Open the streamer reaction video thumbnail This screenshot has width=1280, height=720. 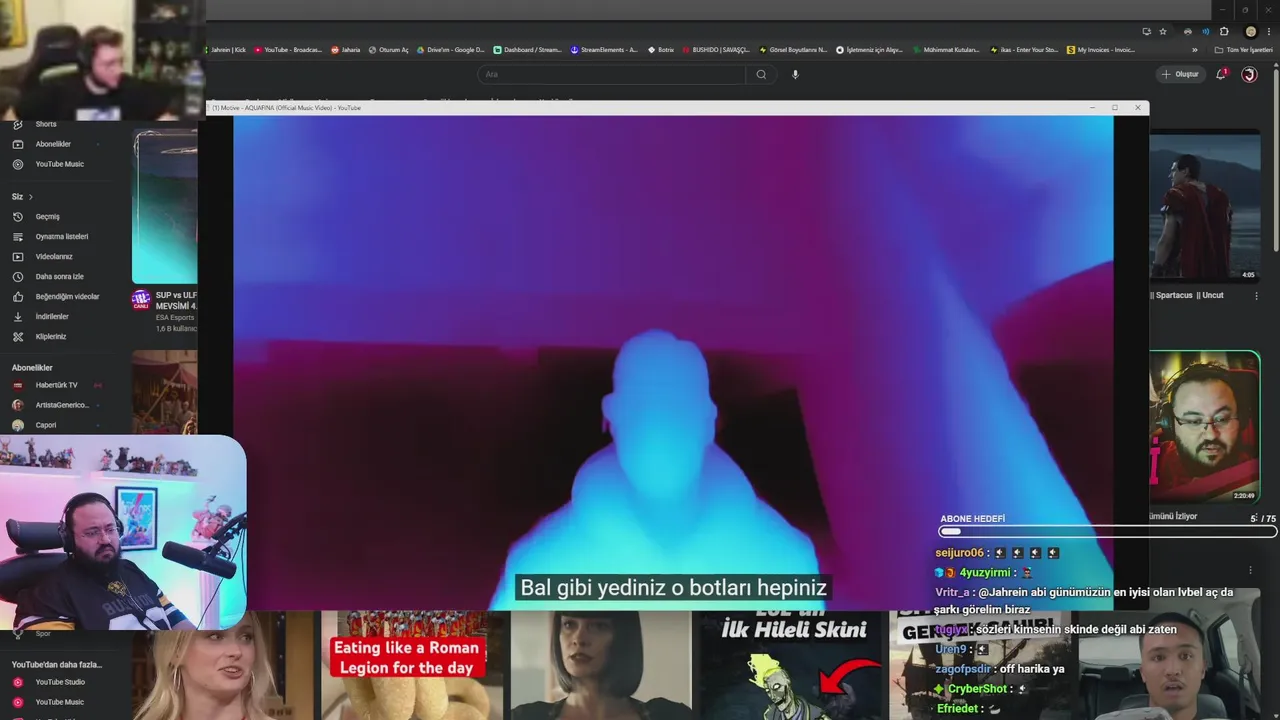[x=1204, y=427]
